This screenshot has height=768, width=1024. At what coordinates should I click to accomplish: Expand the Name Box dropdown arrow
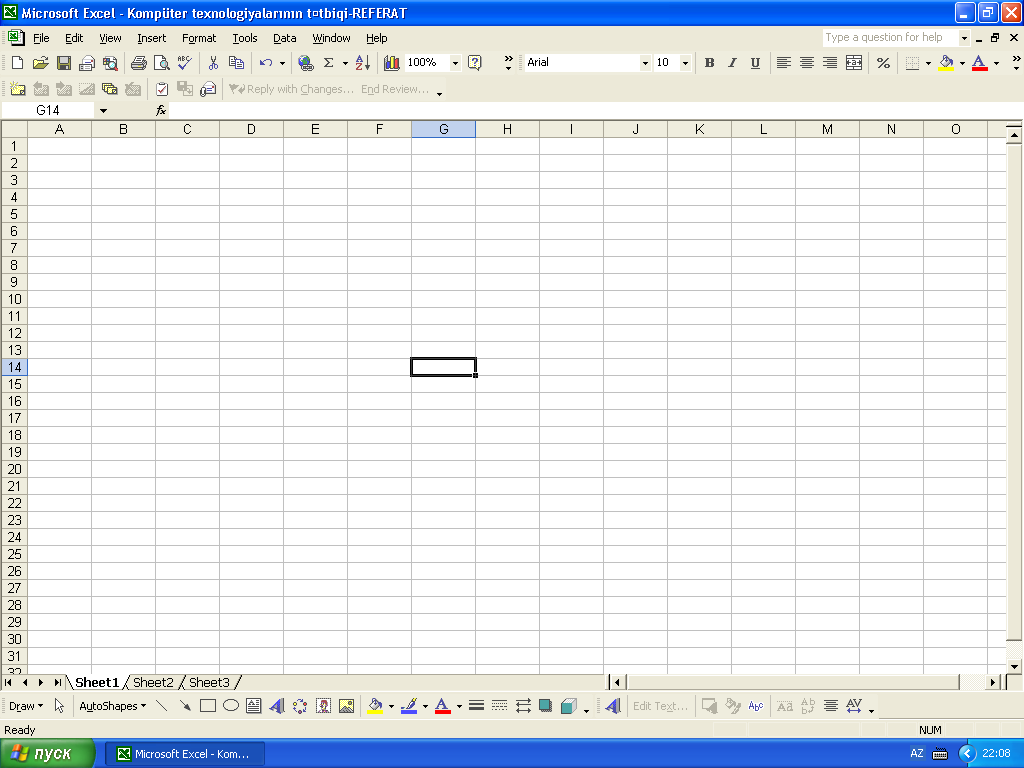(103, 110)
